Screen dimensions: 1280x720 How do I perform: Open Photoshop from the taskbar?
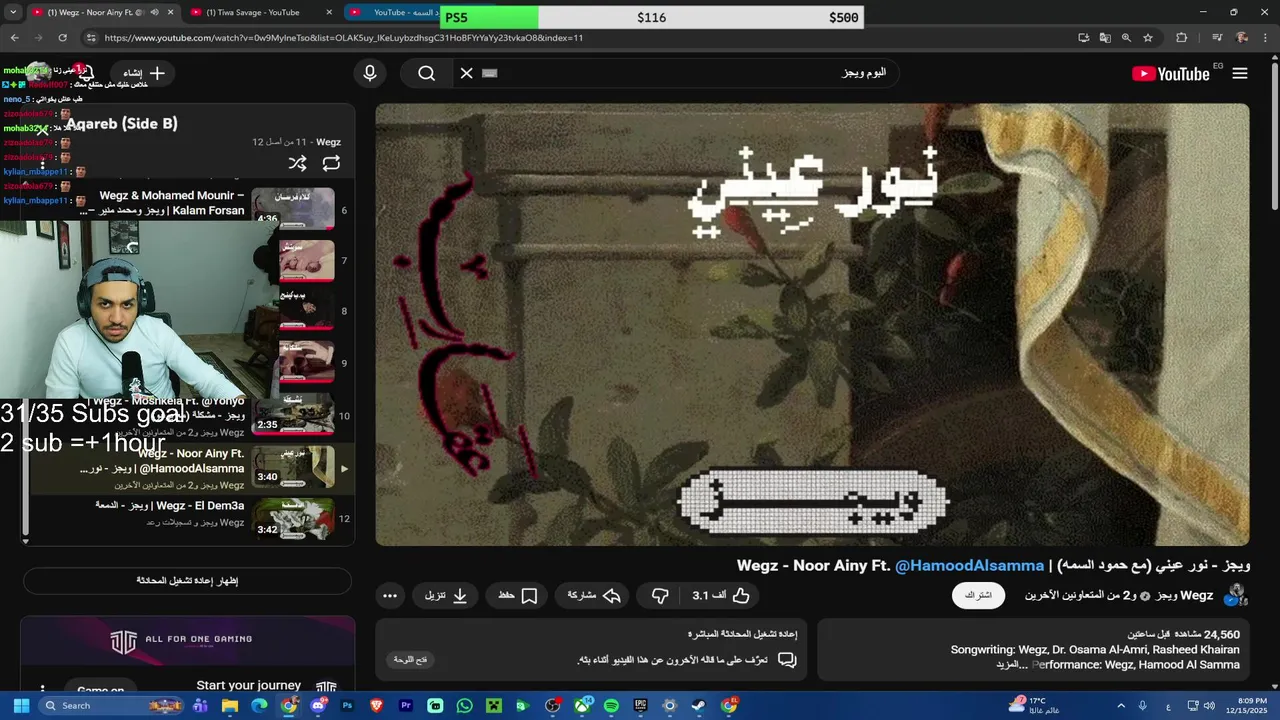(x=347, y=706)
